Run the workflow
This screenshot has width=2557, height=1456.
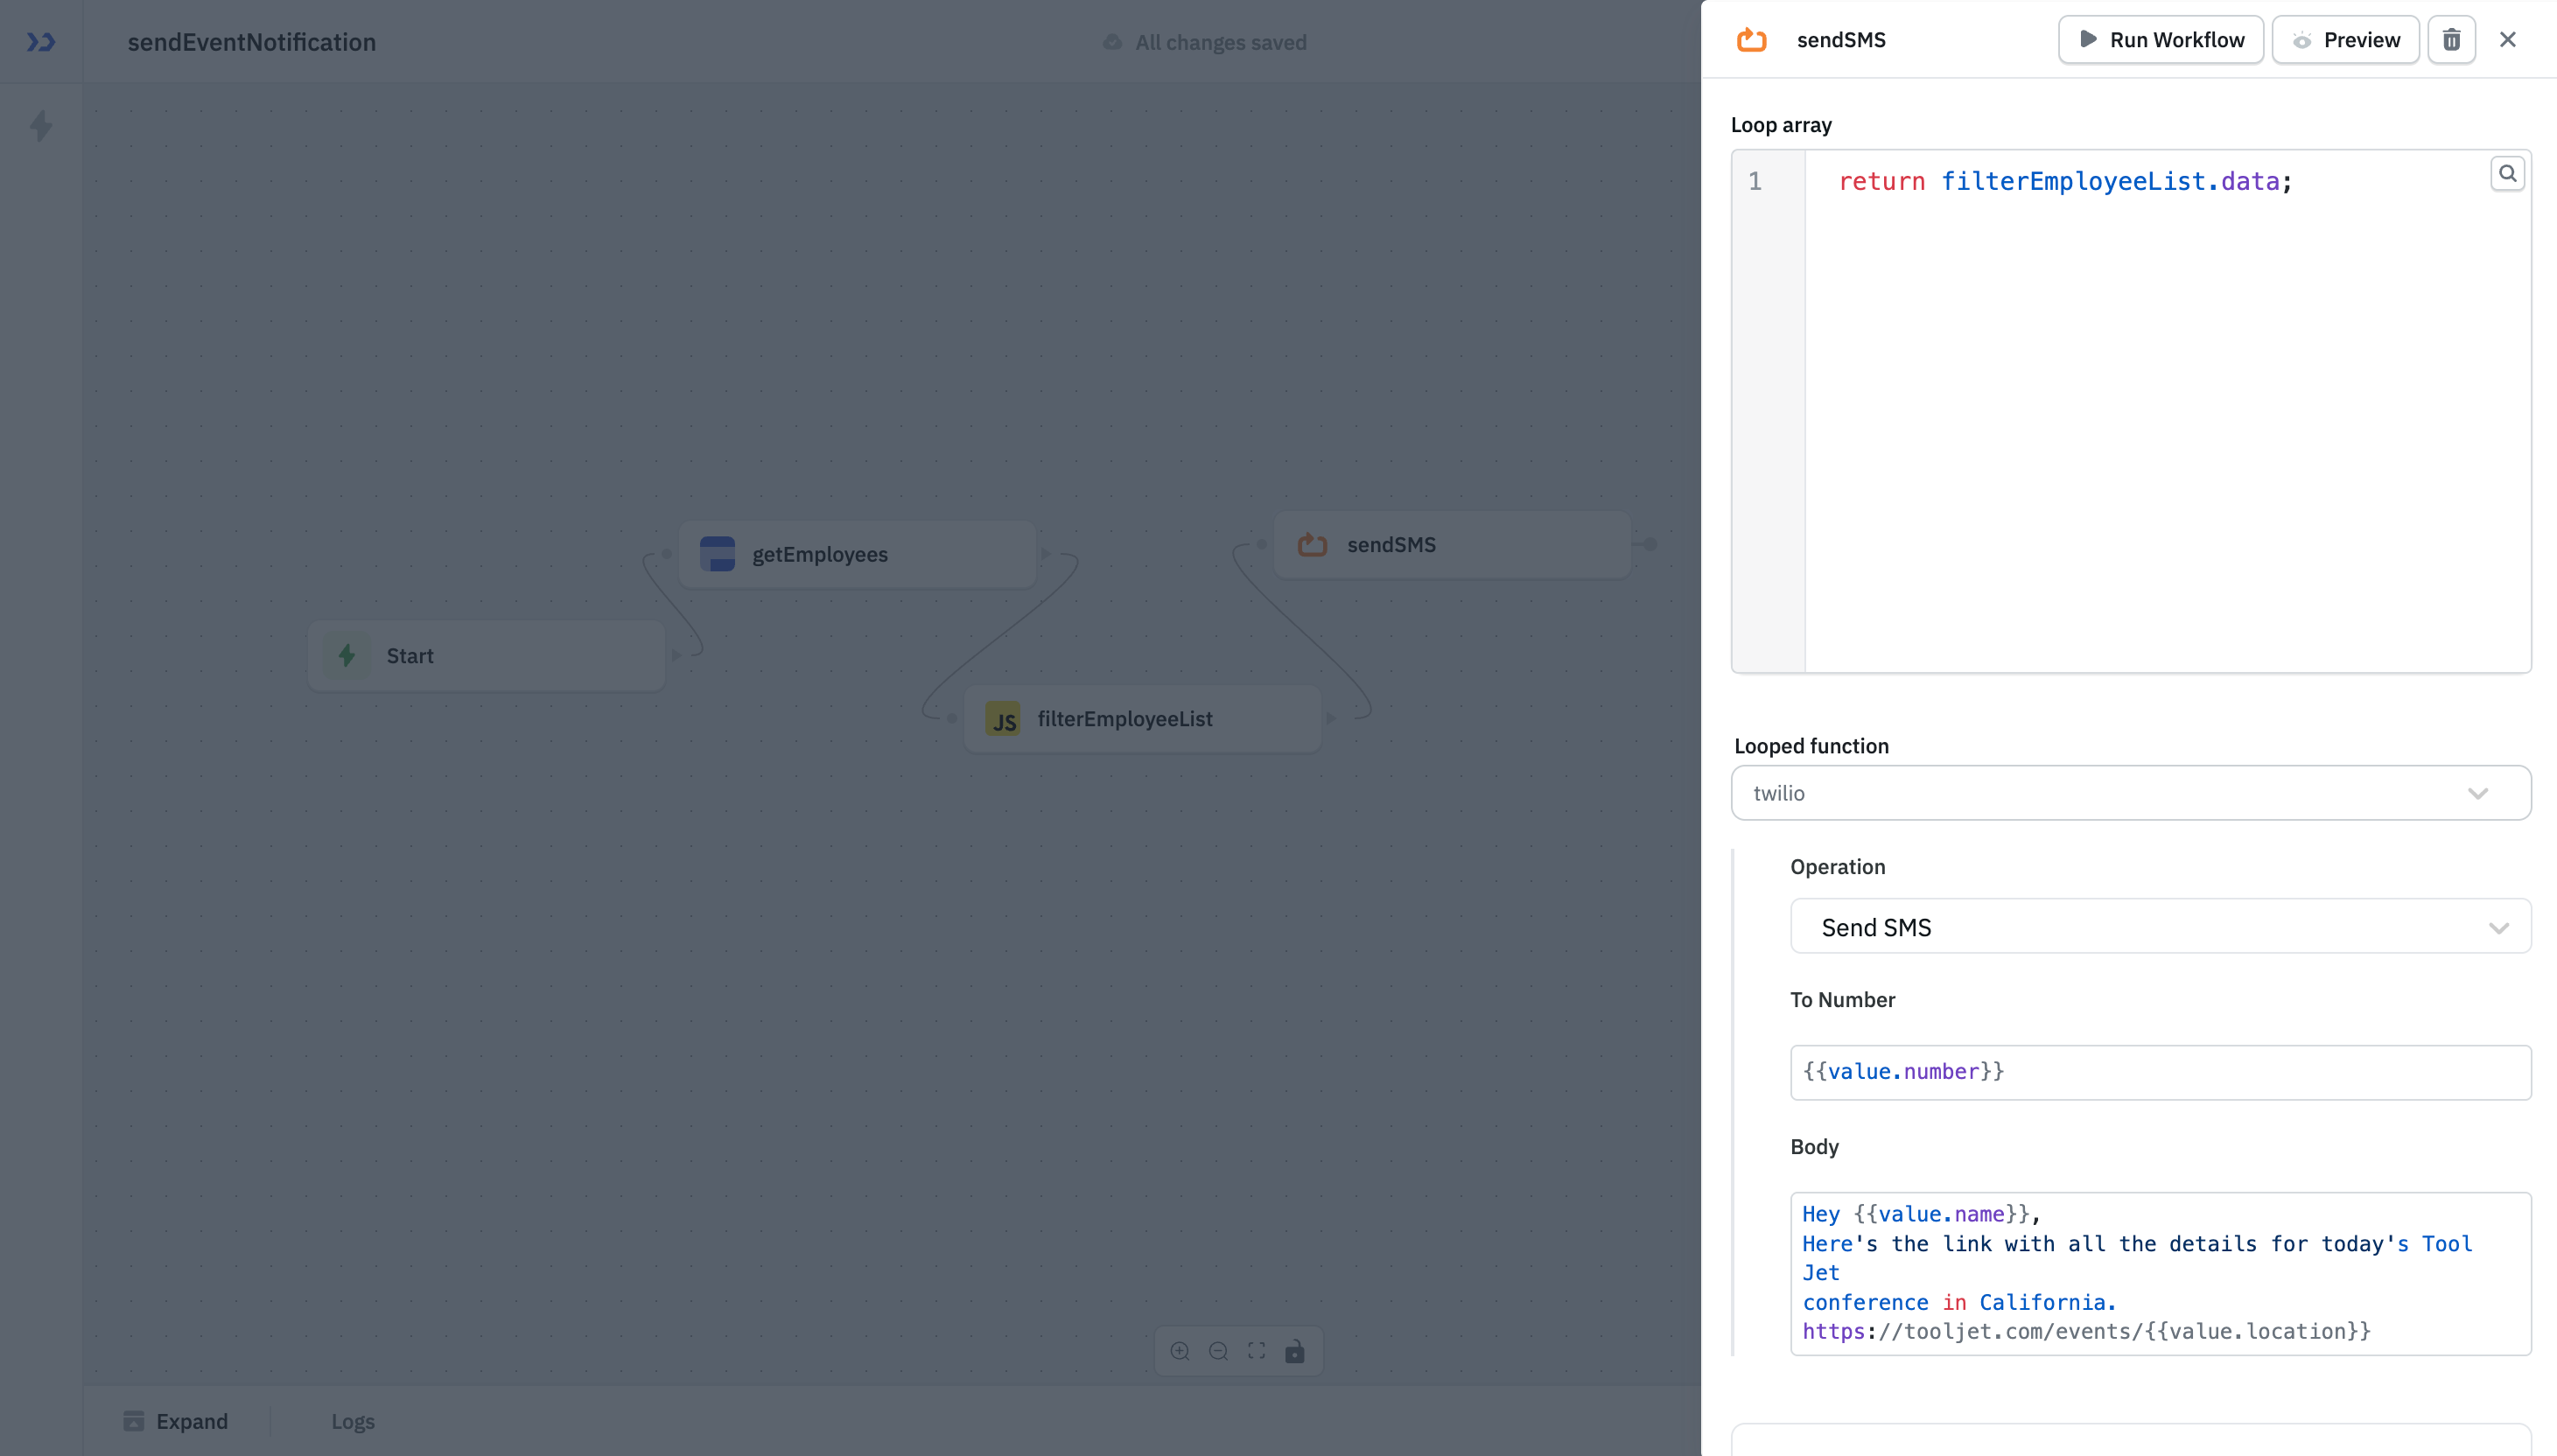(x=2161, y=39)
